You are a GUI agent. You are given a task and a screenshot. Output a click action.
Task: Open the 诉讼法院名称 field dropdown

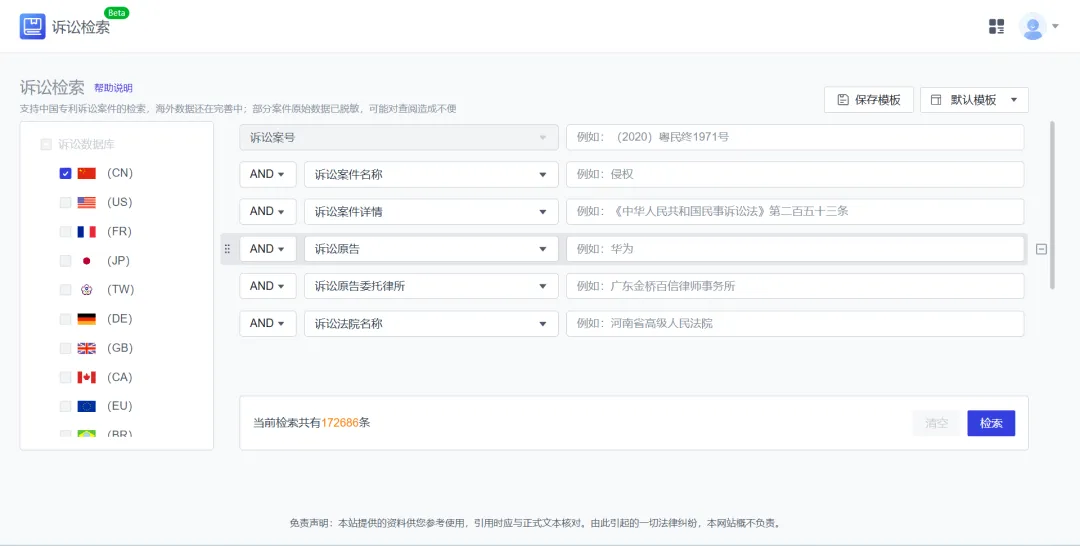coord(431,324)
